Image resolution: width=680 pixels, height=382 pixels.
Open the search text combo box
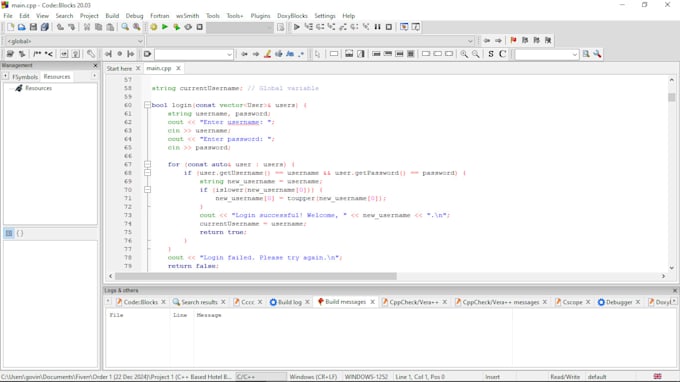[x=194, y=55]
